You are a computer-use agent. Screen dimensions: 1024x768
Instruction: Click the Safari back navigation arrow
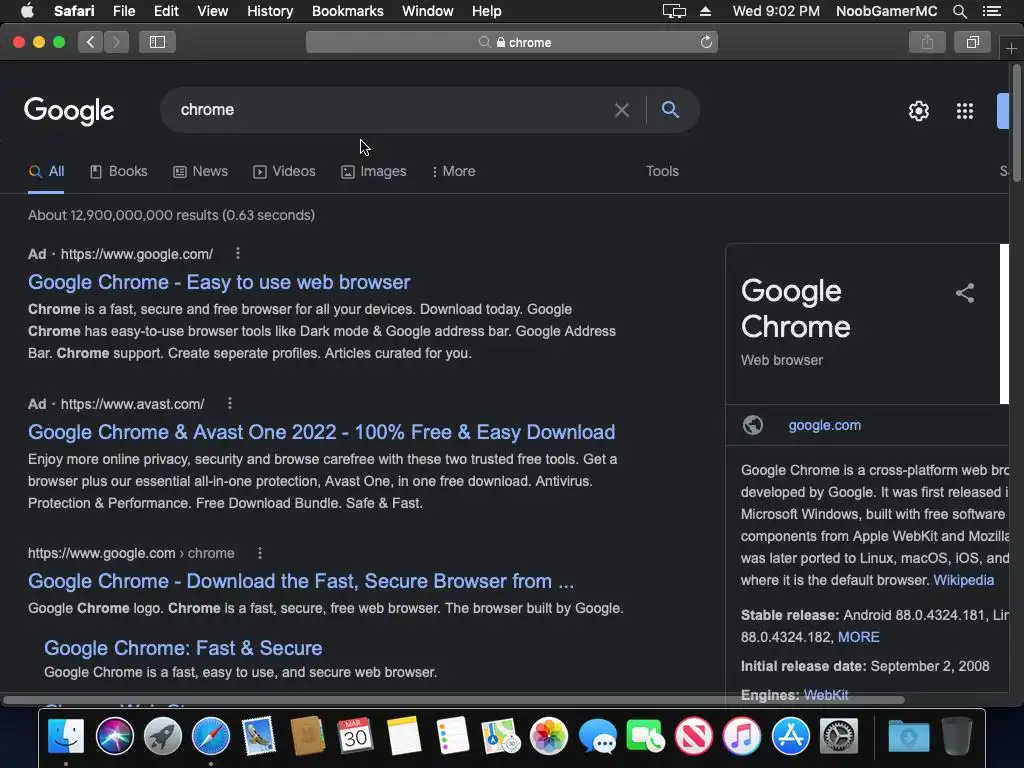tap(90, 42)
